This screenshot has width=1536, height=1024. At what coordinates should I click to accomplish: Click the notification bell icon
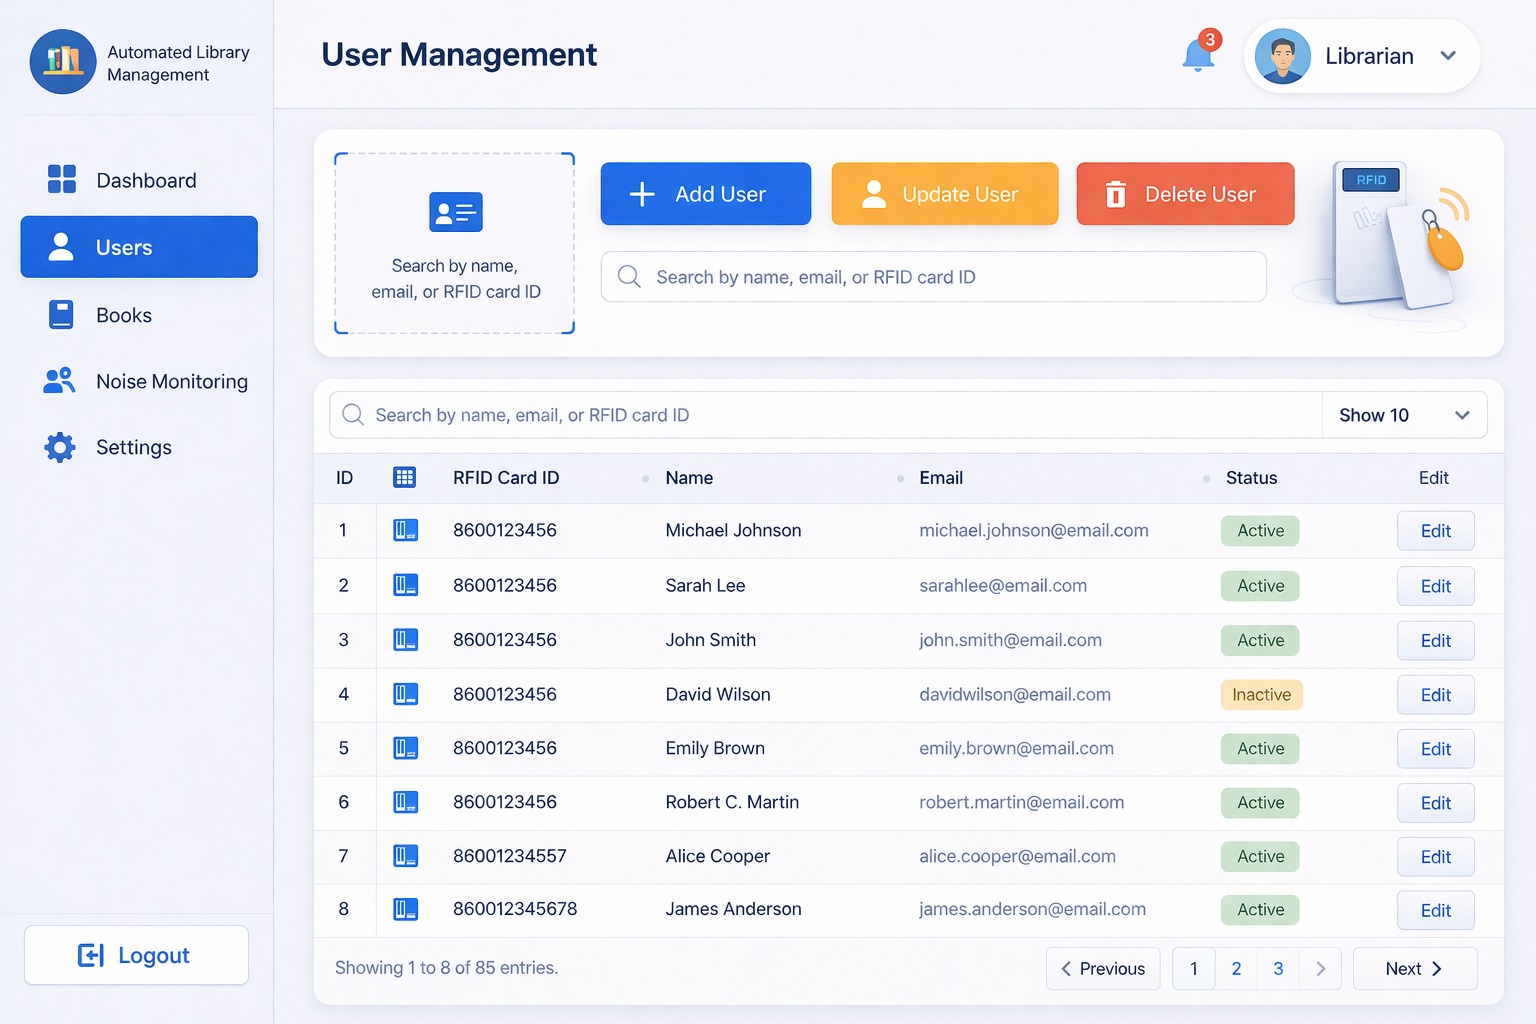click(1198, 55)
